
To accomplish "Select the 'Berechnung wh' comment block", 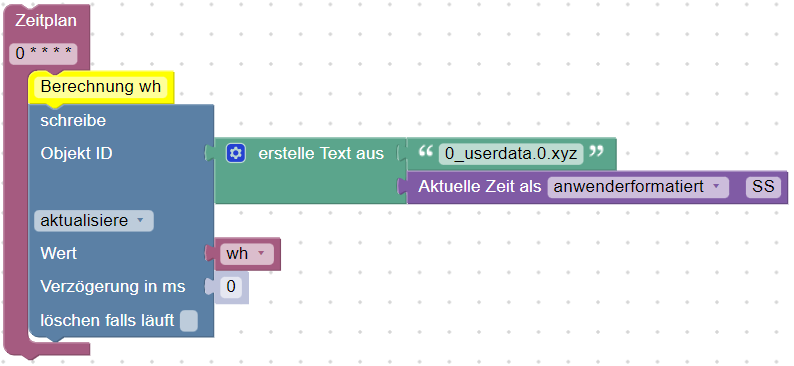I will coord(101,87).
